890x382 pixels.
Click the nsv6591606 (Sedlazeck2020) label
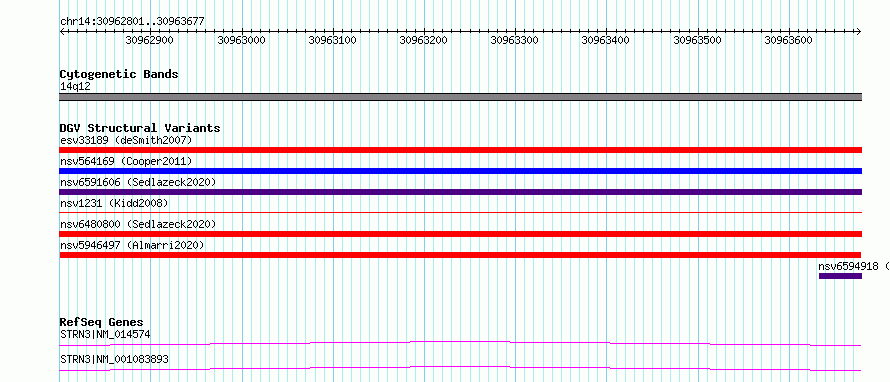(138, 182)
